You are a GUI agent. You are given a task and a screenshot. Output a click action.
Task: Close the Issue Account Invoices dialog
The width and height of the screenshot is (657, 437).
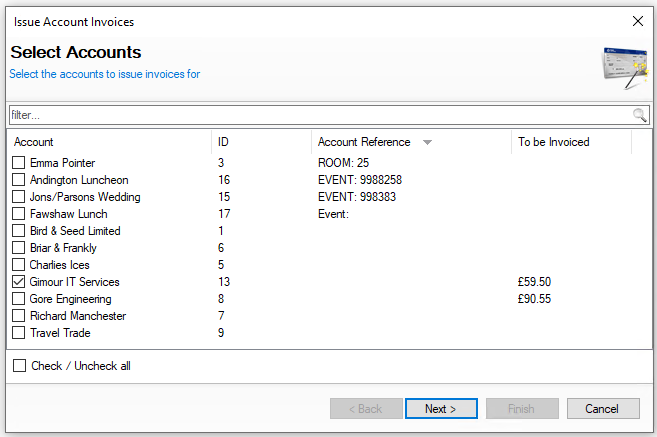pos(638,21)
